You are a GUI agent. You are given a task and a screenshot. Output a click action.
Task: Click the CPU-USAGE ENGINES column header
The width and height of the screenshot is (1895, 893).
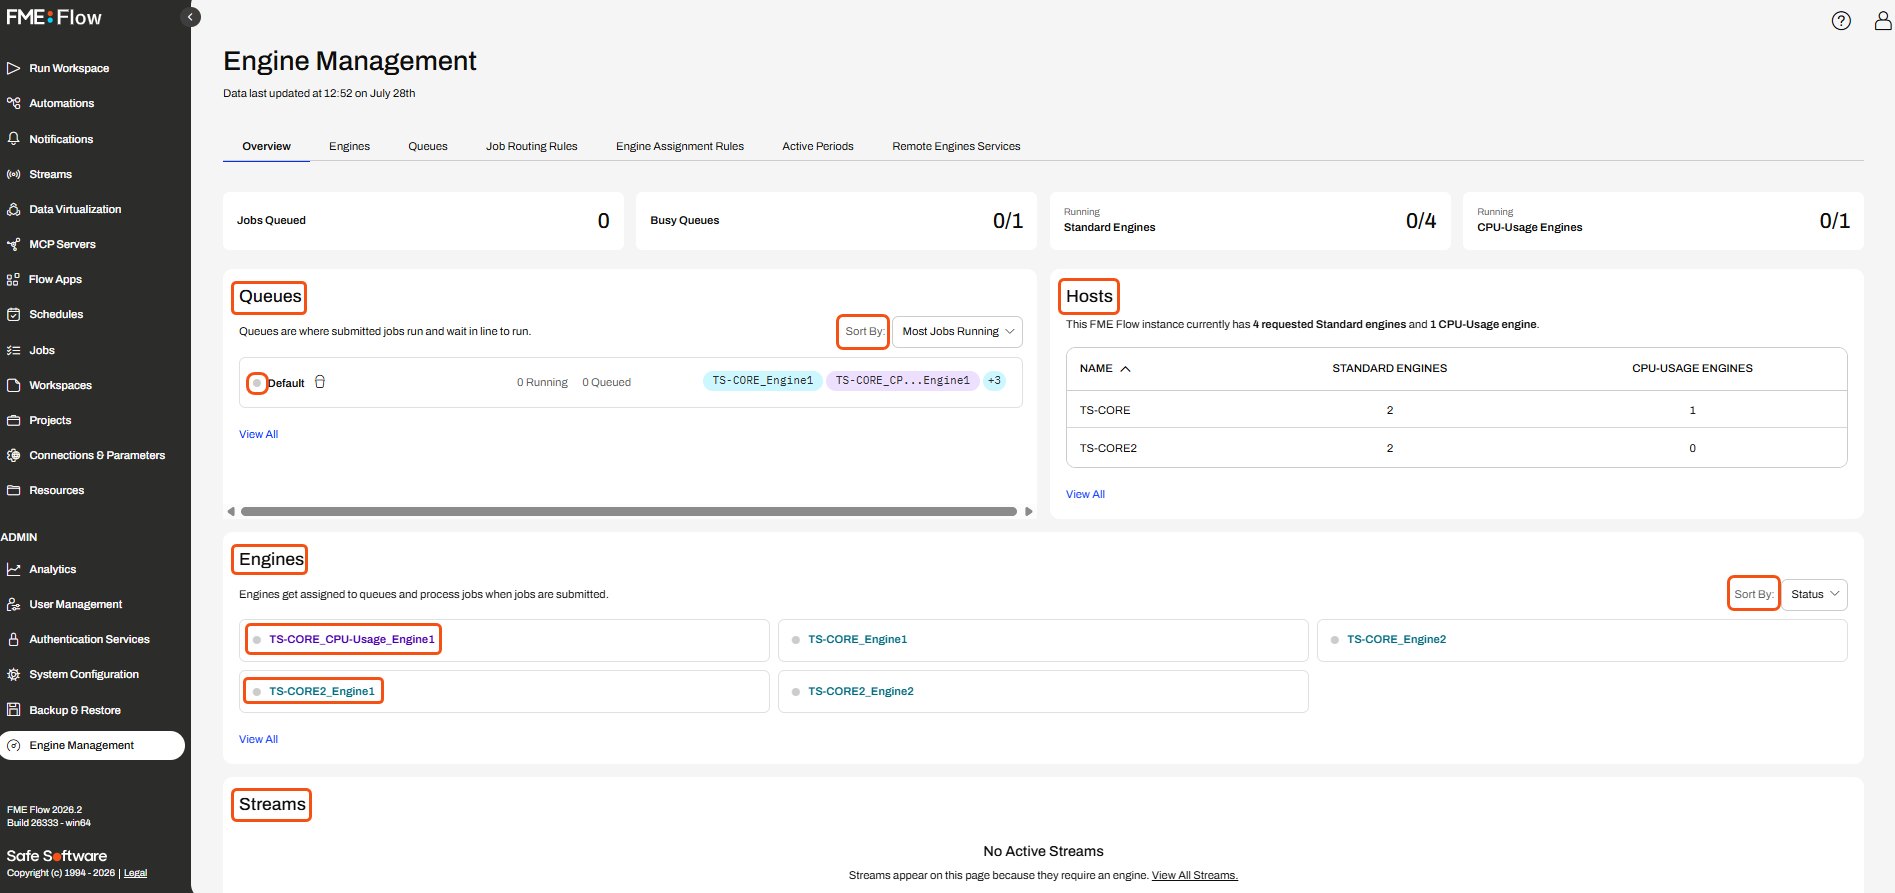click(1692, 368)
